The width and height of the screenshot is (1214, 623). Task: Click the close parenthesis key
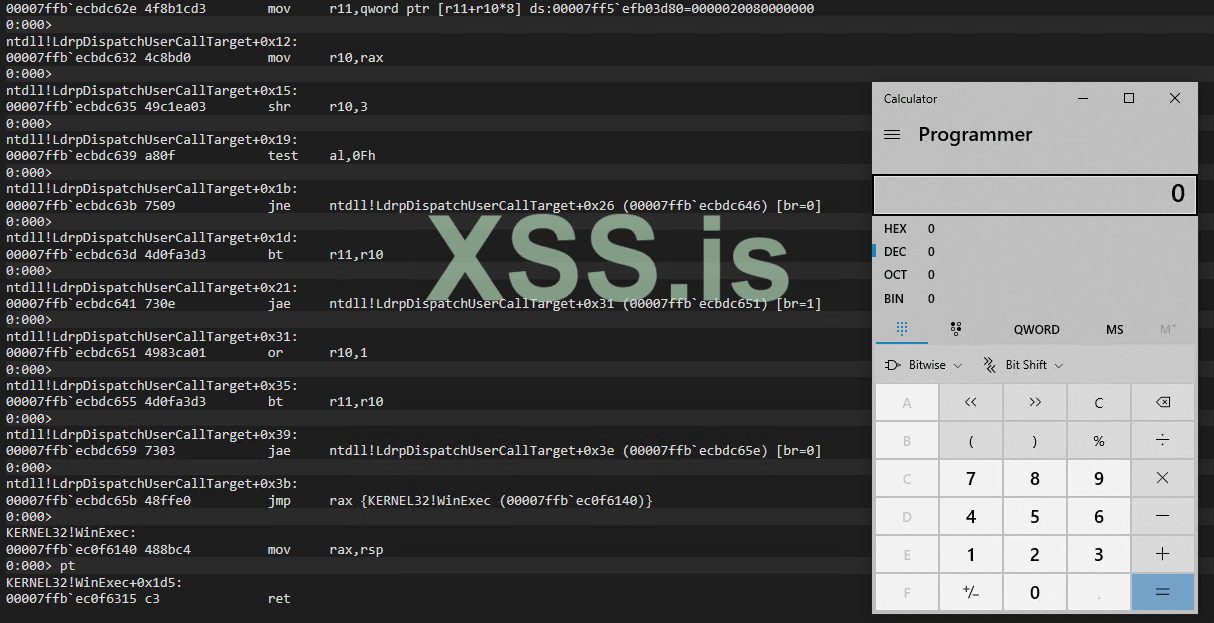[x=1034, y=440]
